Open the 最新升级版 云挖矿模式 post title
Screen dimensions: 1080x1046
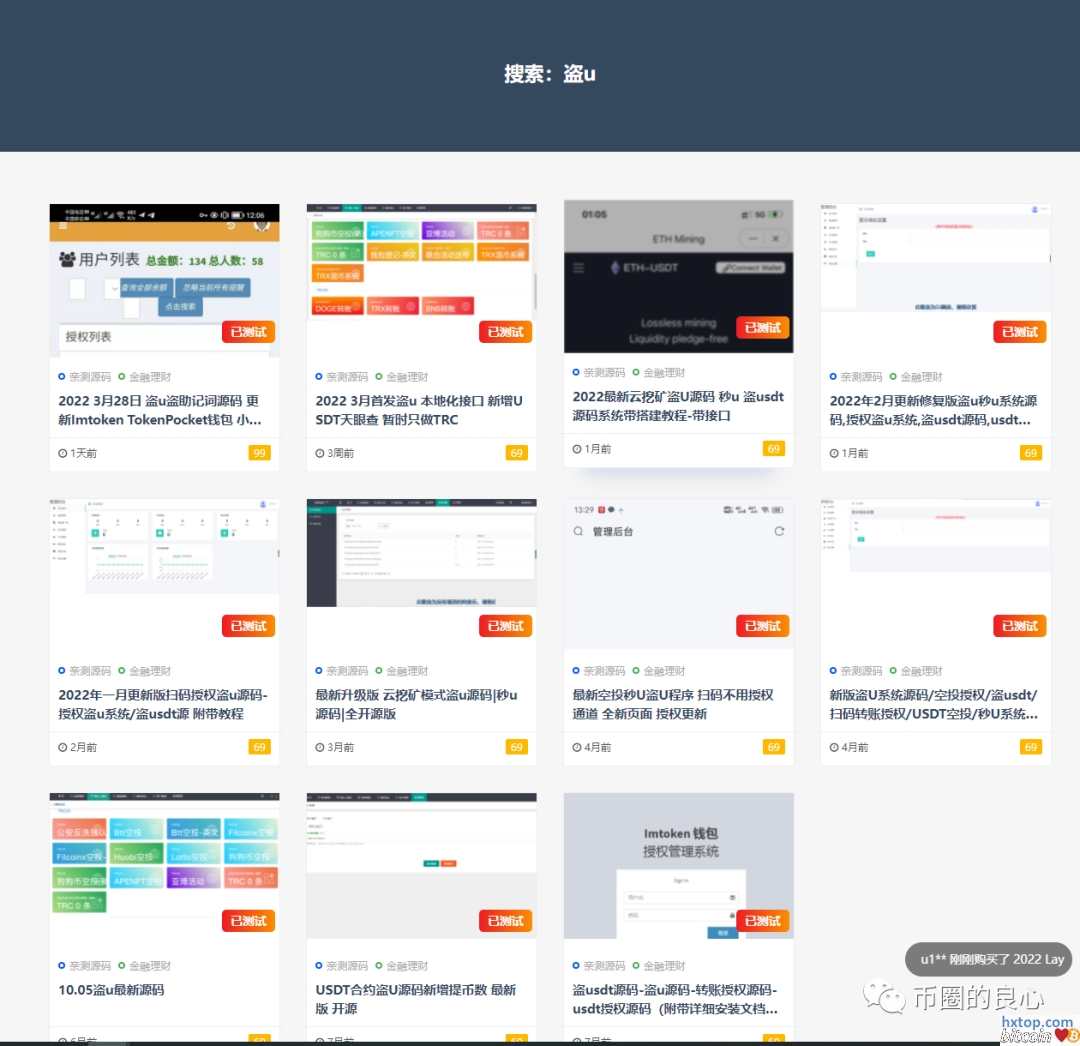(x=419, y=704)
